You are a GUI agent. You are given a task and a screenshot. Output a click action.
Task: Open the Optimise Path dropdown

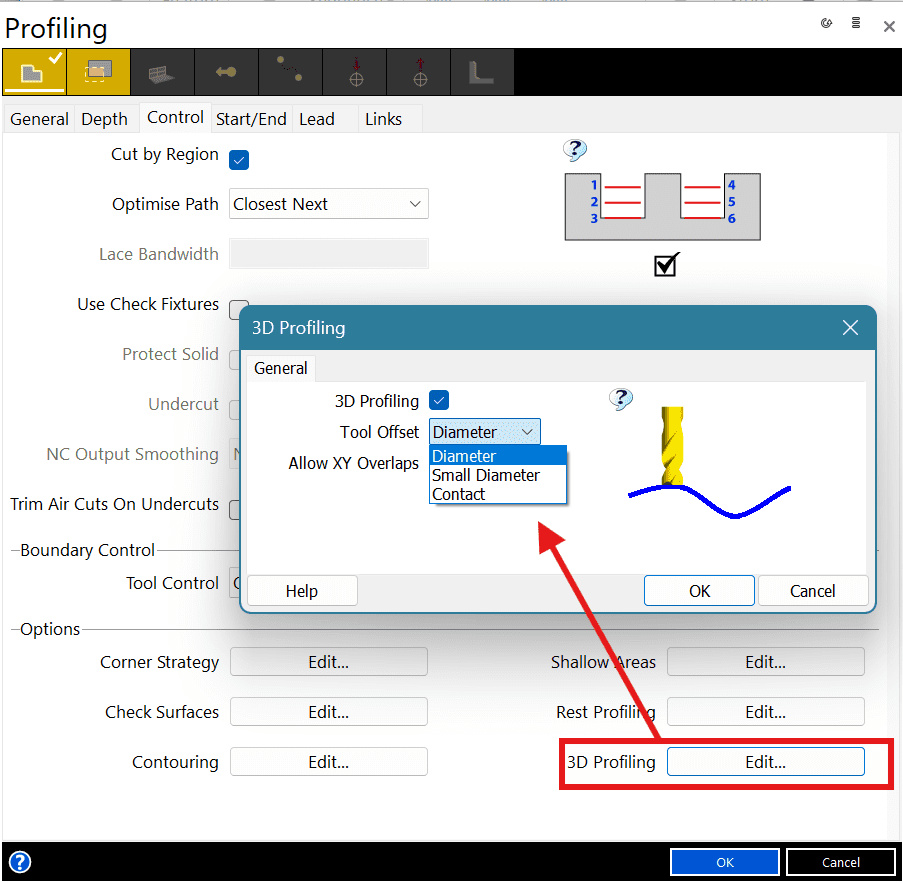[x=328, y=204]
